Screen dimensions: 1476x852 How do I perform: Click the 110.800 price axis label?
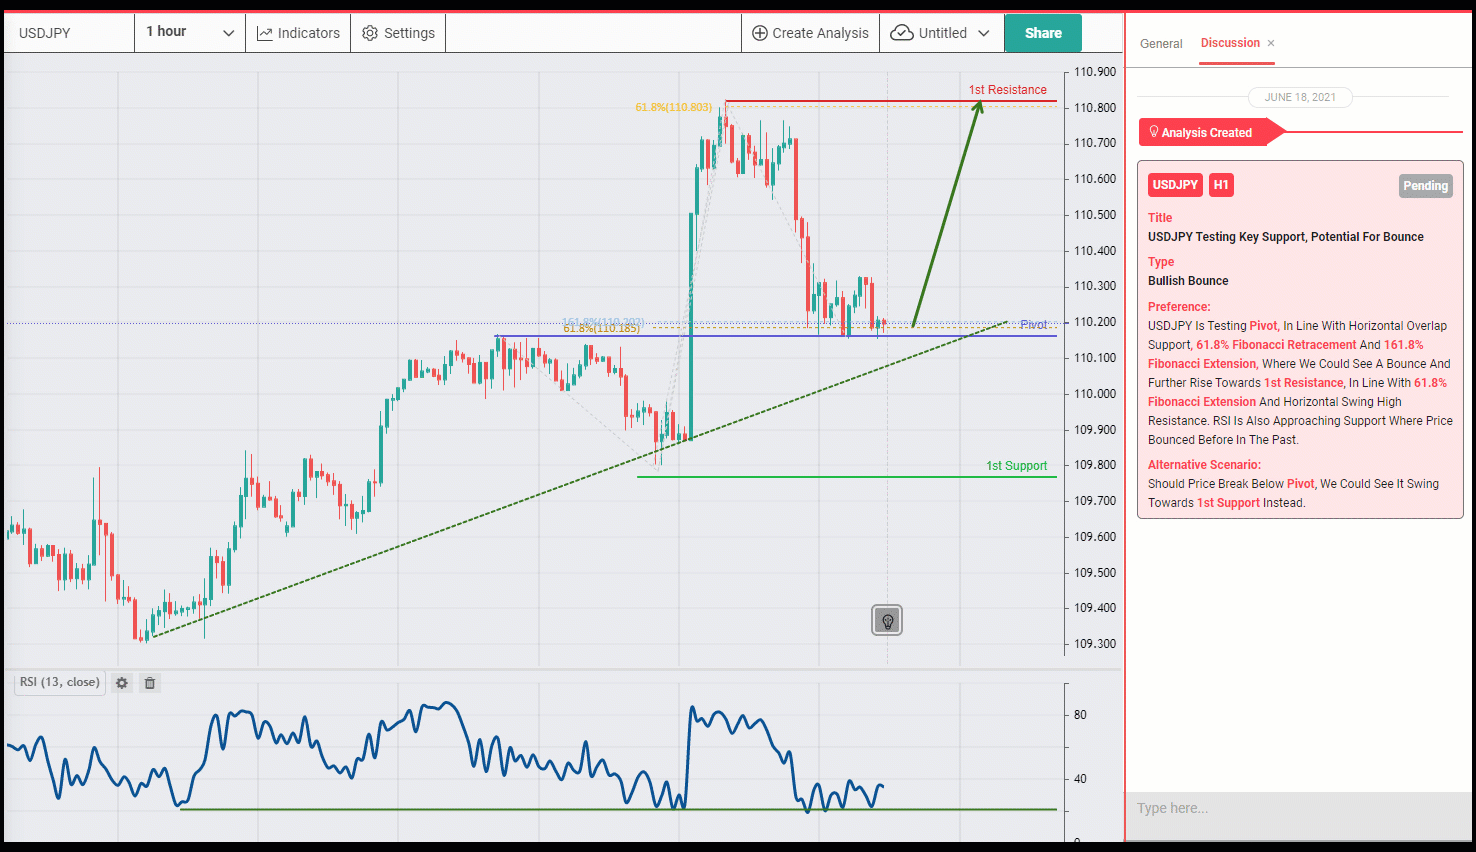pos(1095,108)
